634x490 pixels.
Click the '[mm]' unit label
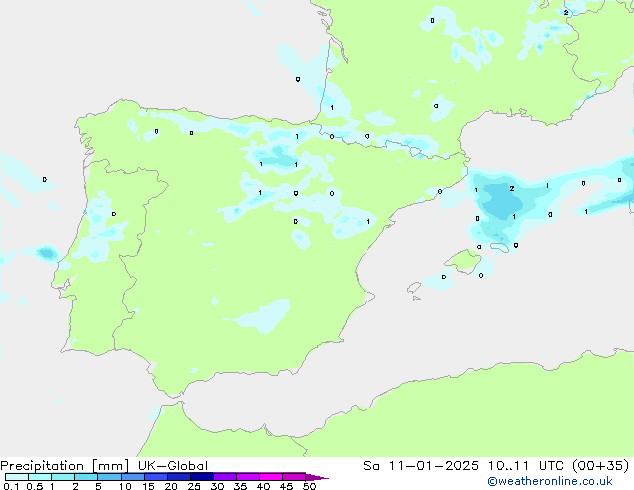tap(110, 466)
